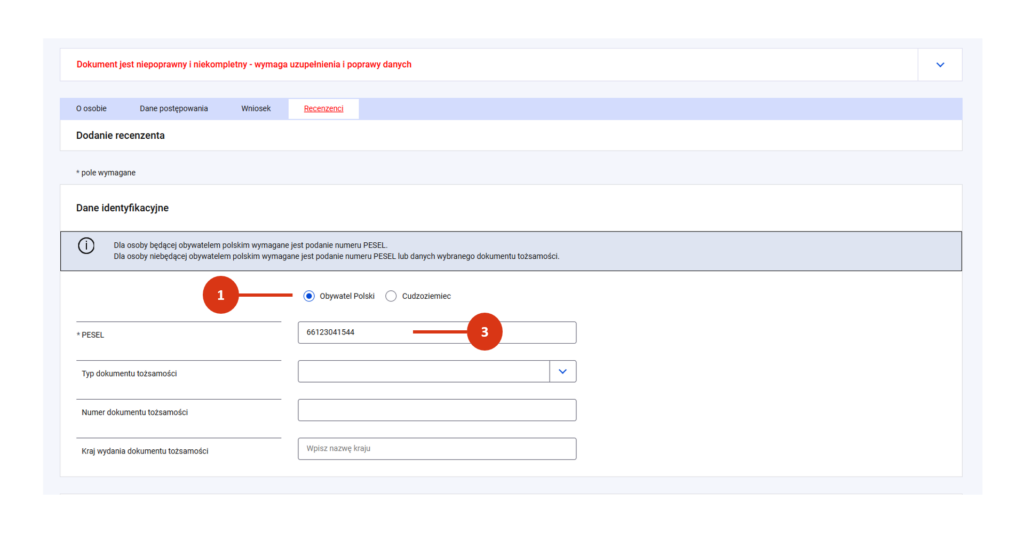The width and height of the screenshot is (1024, 540).
Task: Open the Dane postępowania tab
Action: tap(174, 109)
